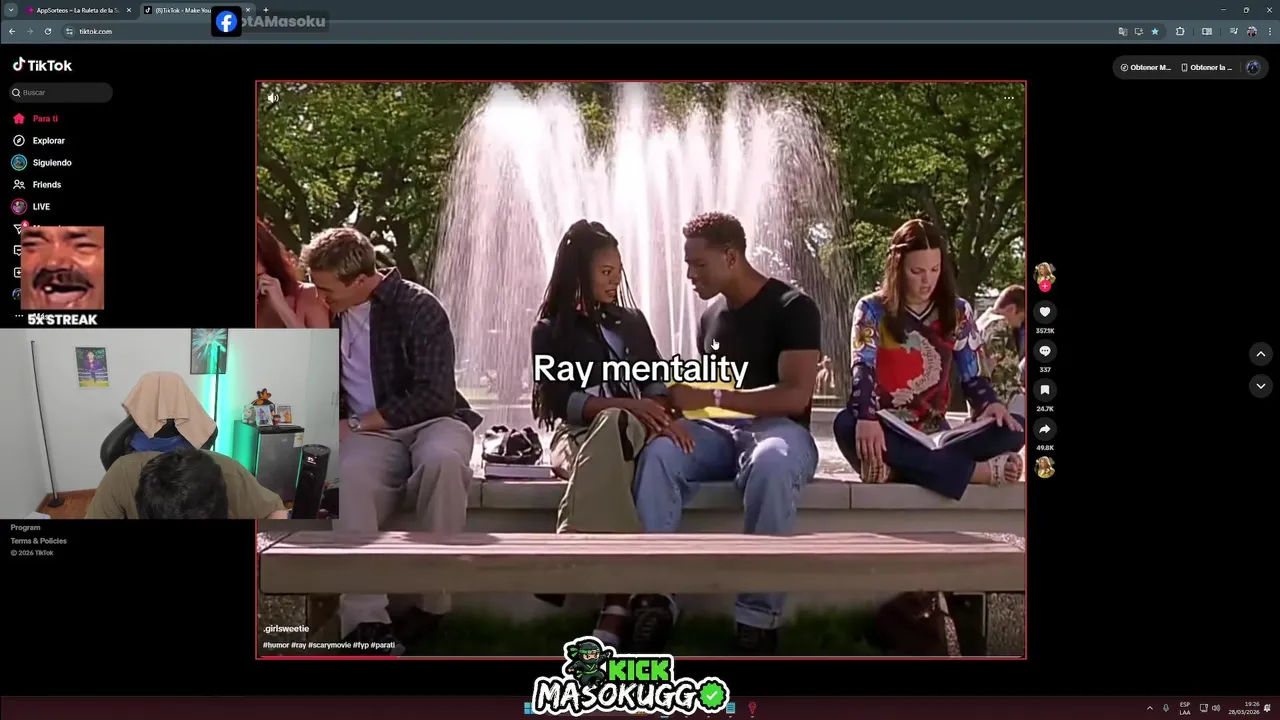The height and width of the screenshot is (720, 1280).
Task: Click the 24.7K favorites count
Action: [1044, 409]
